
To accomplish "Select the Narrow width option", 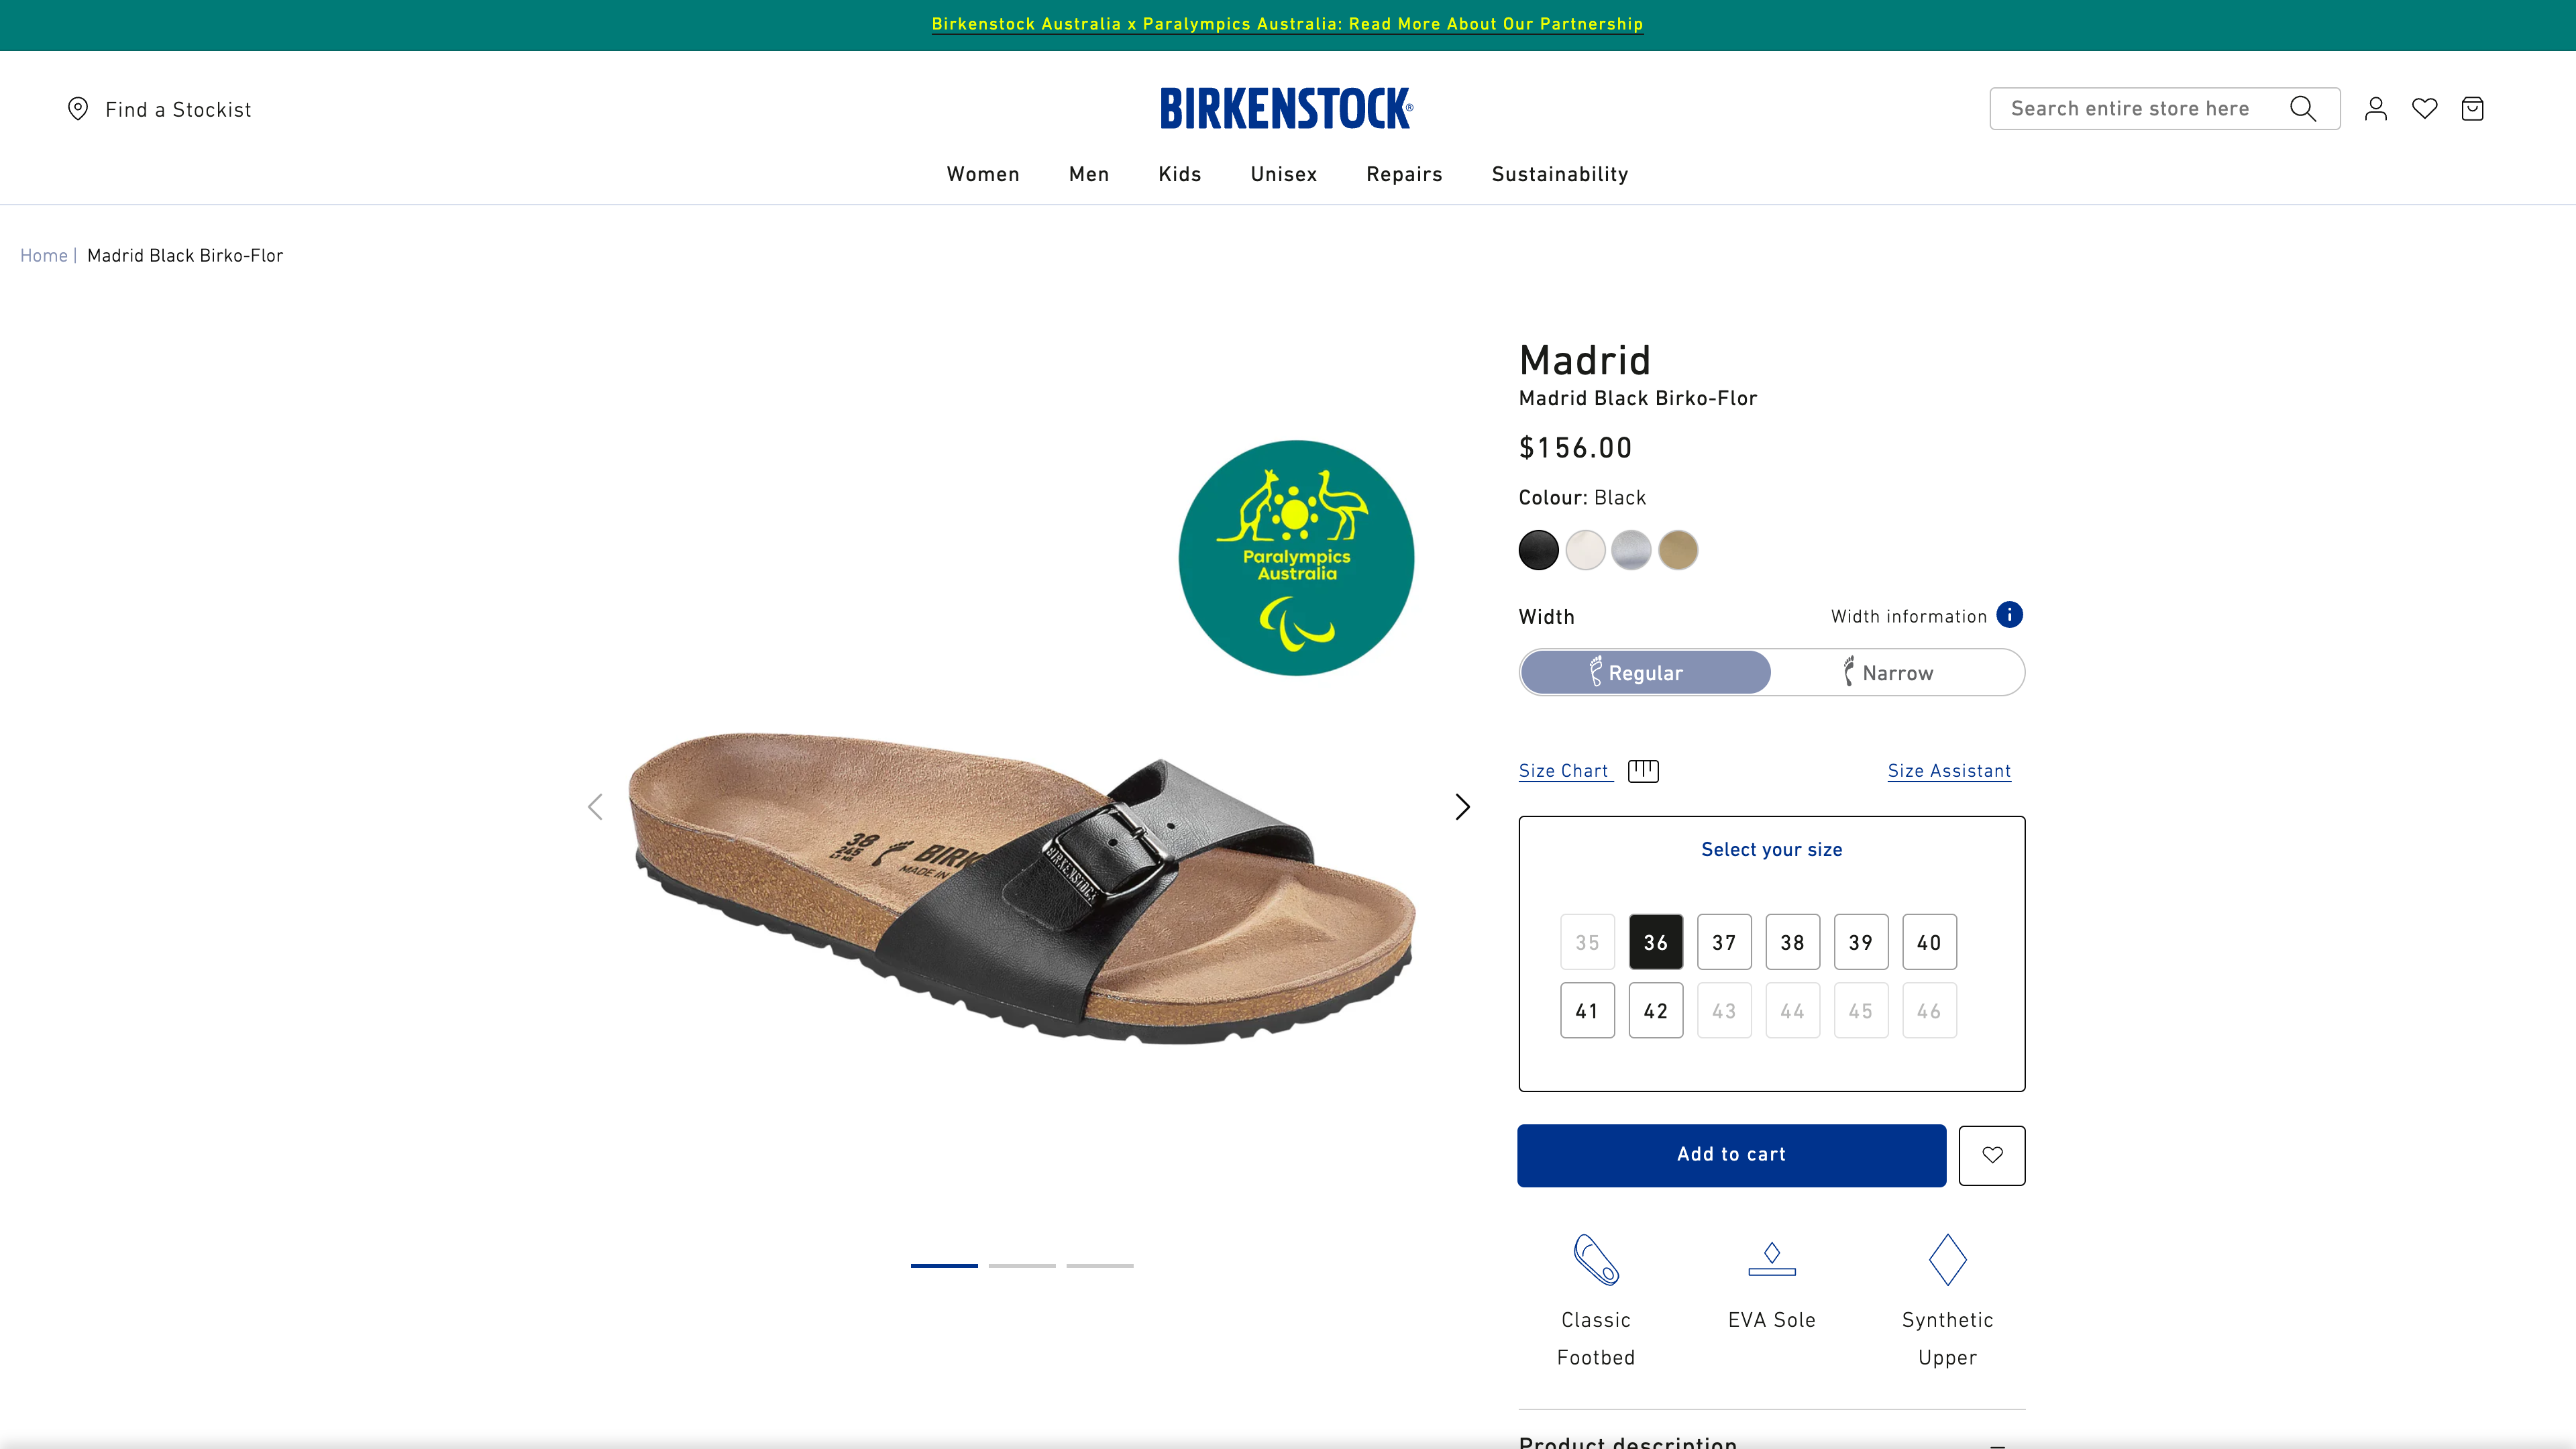I will coord(1896,672).
